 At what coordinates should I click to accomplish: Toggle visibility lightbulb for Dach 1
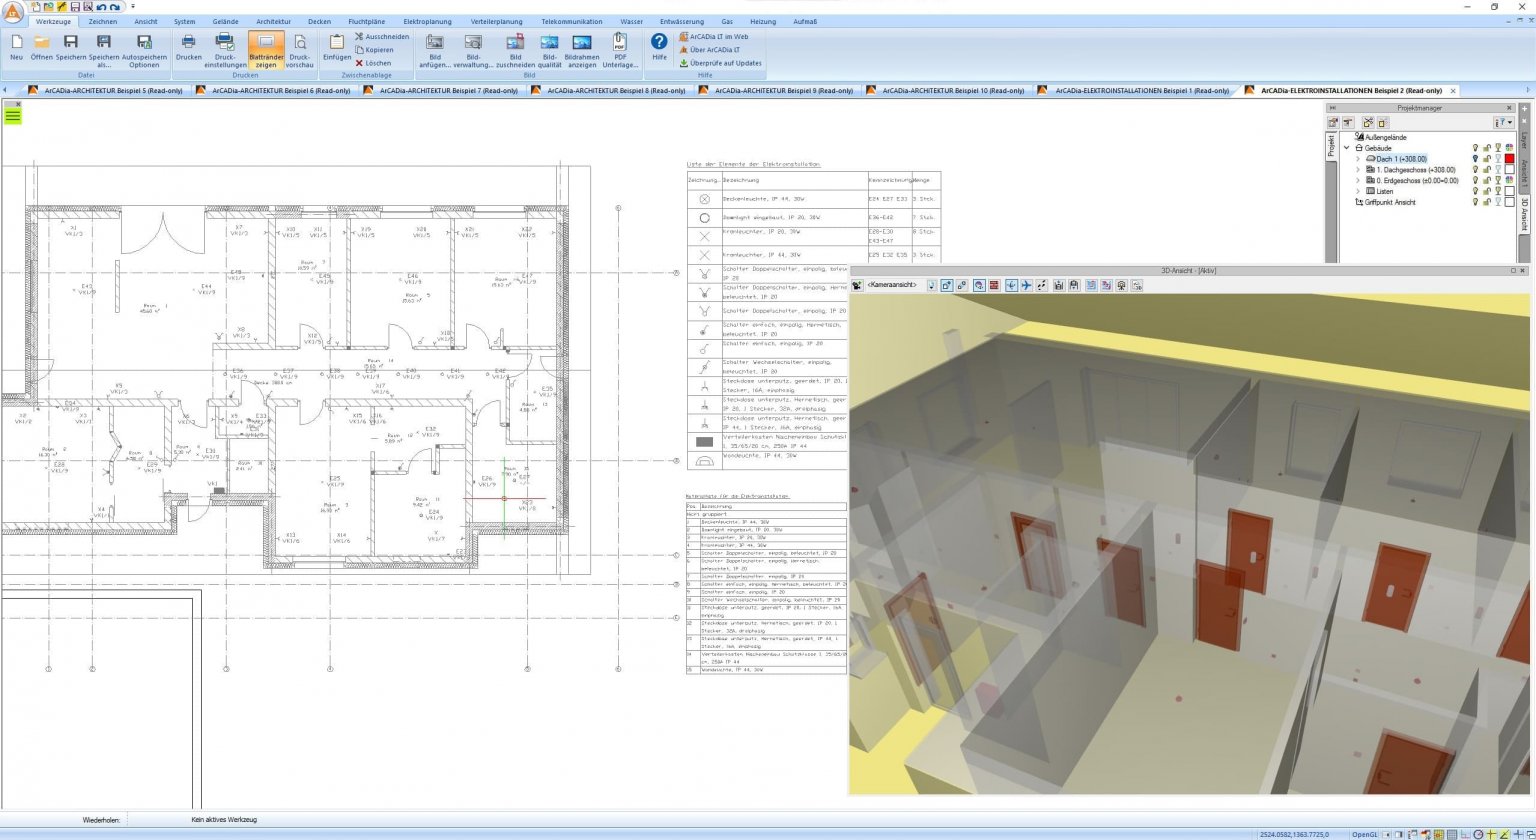pyautogui.click(x=1476, y=158)
